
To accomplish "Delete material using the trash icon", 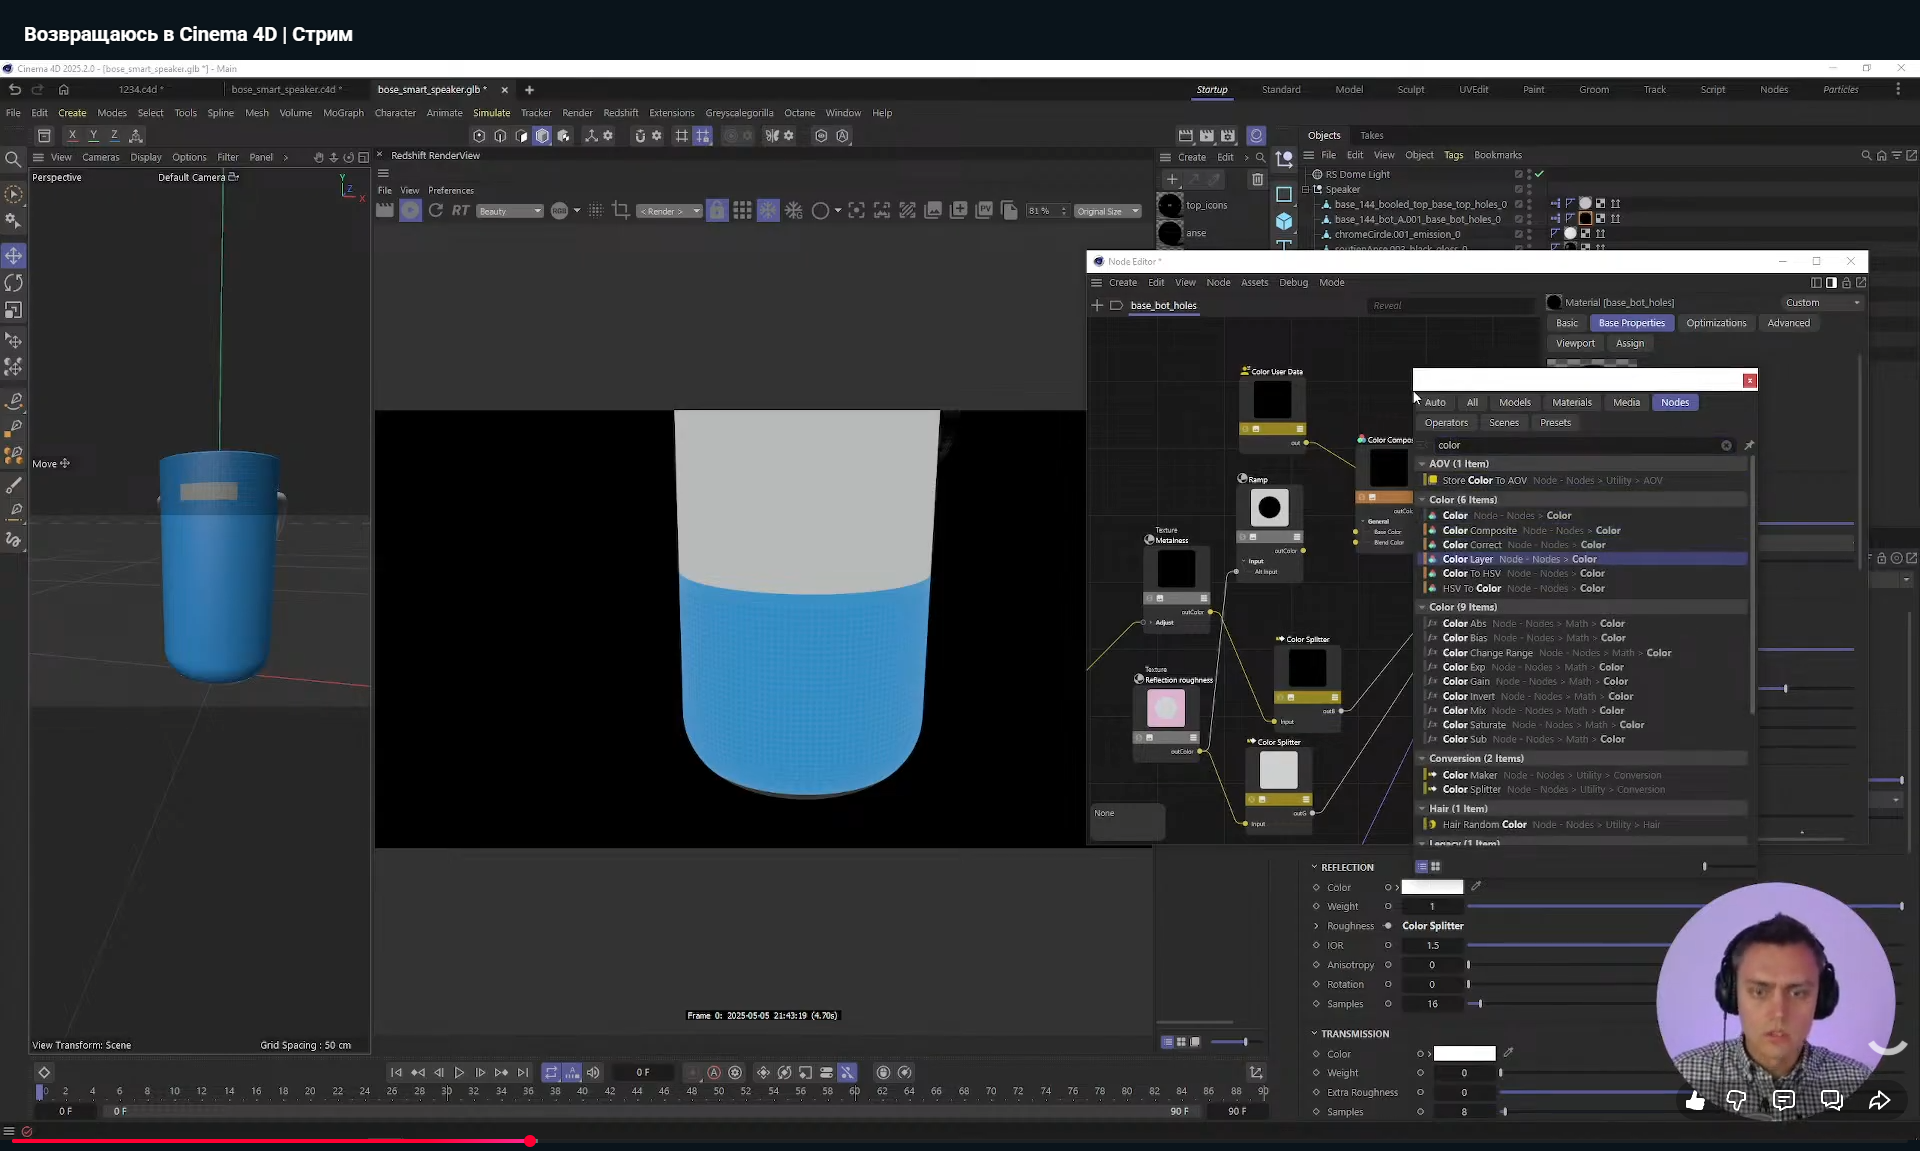I will tap(1257, 180).
